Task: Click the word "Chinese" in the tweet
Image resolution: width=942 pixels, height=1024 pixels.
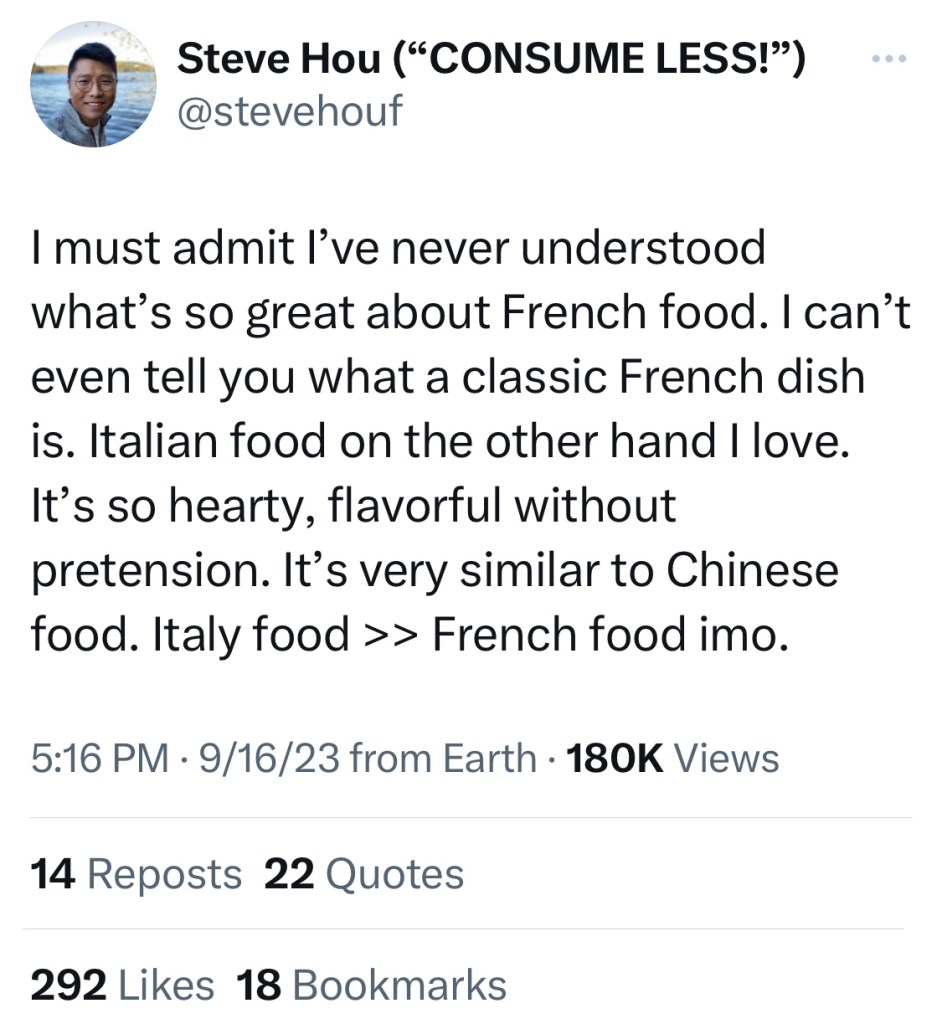Action: pos(752,571)
